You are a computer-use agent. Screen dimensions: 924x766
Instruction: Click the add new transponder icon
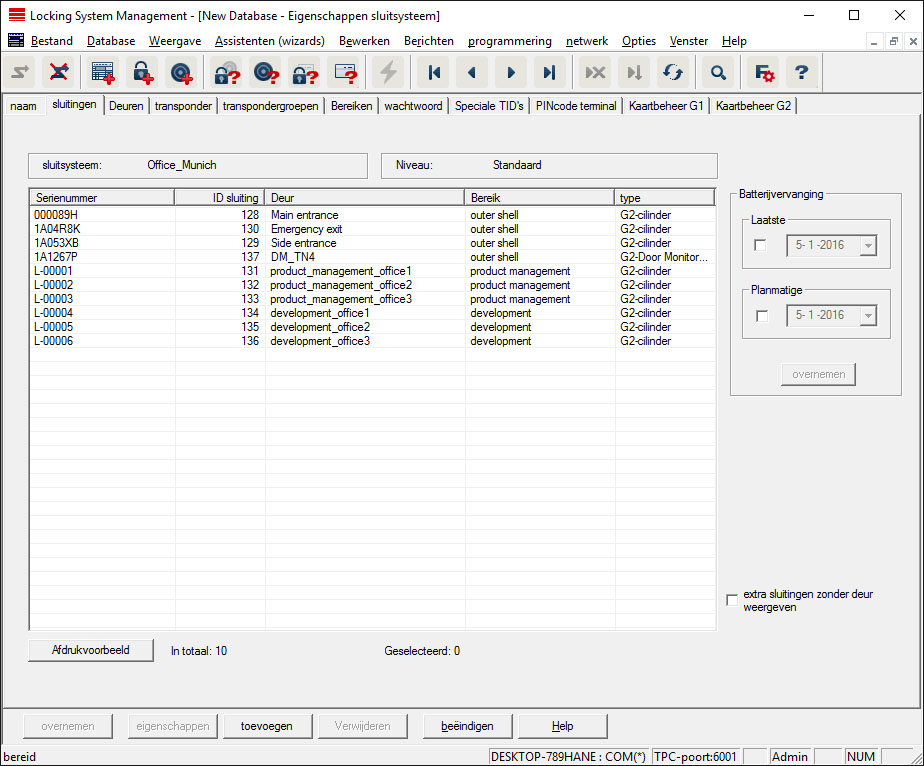[x=181, y=73]
